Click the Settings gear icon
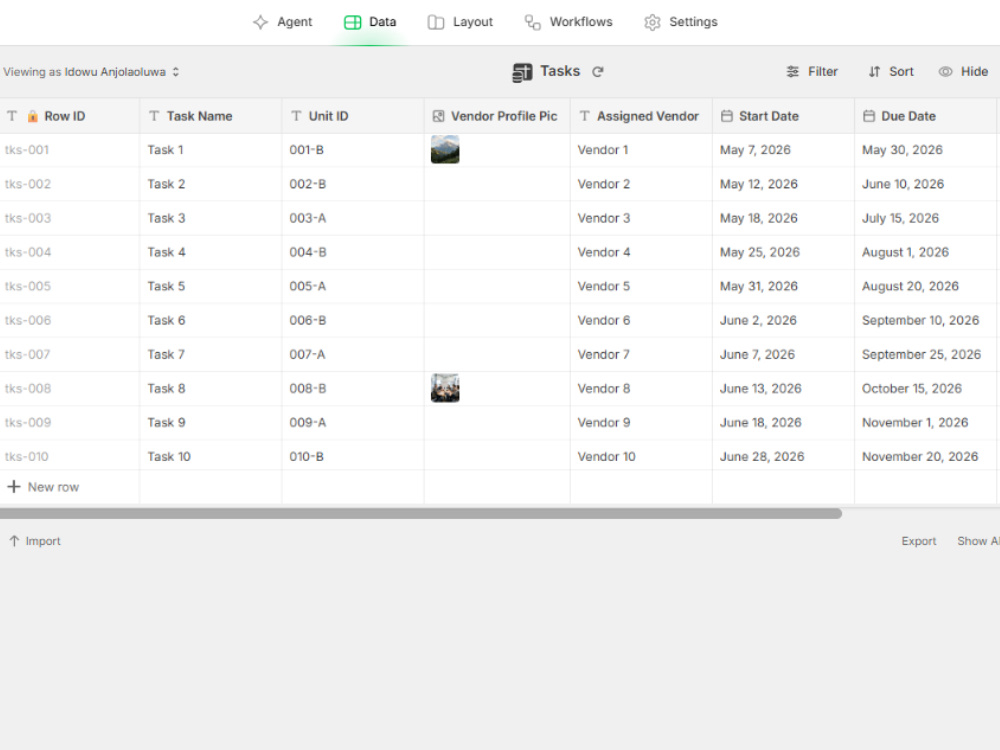This screenshot has height=750, width=1000. point(652,22)
